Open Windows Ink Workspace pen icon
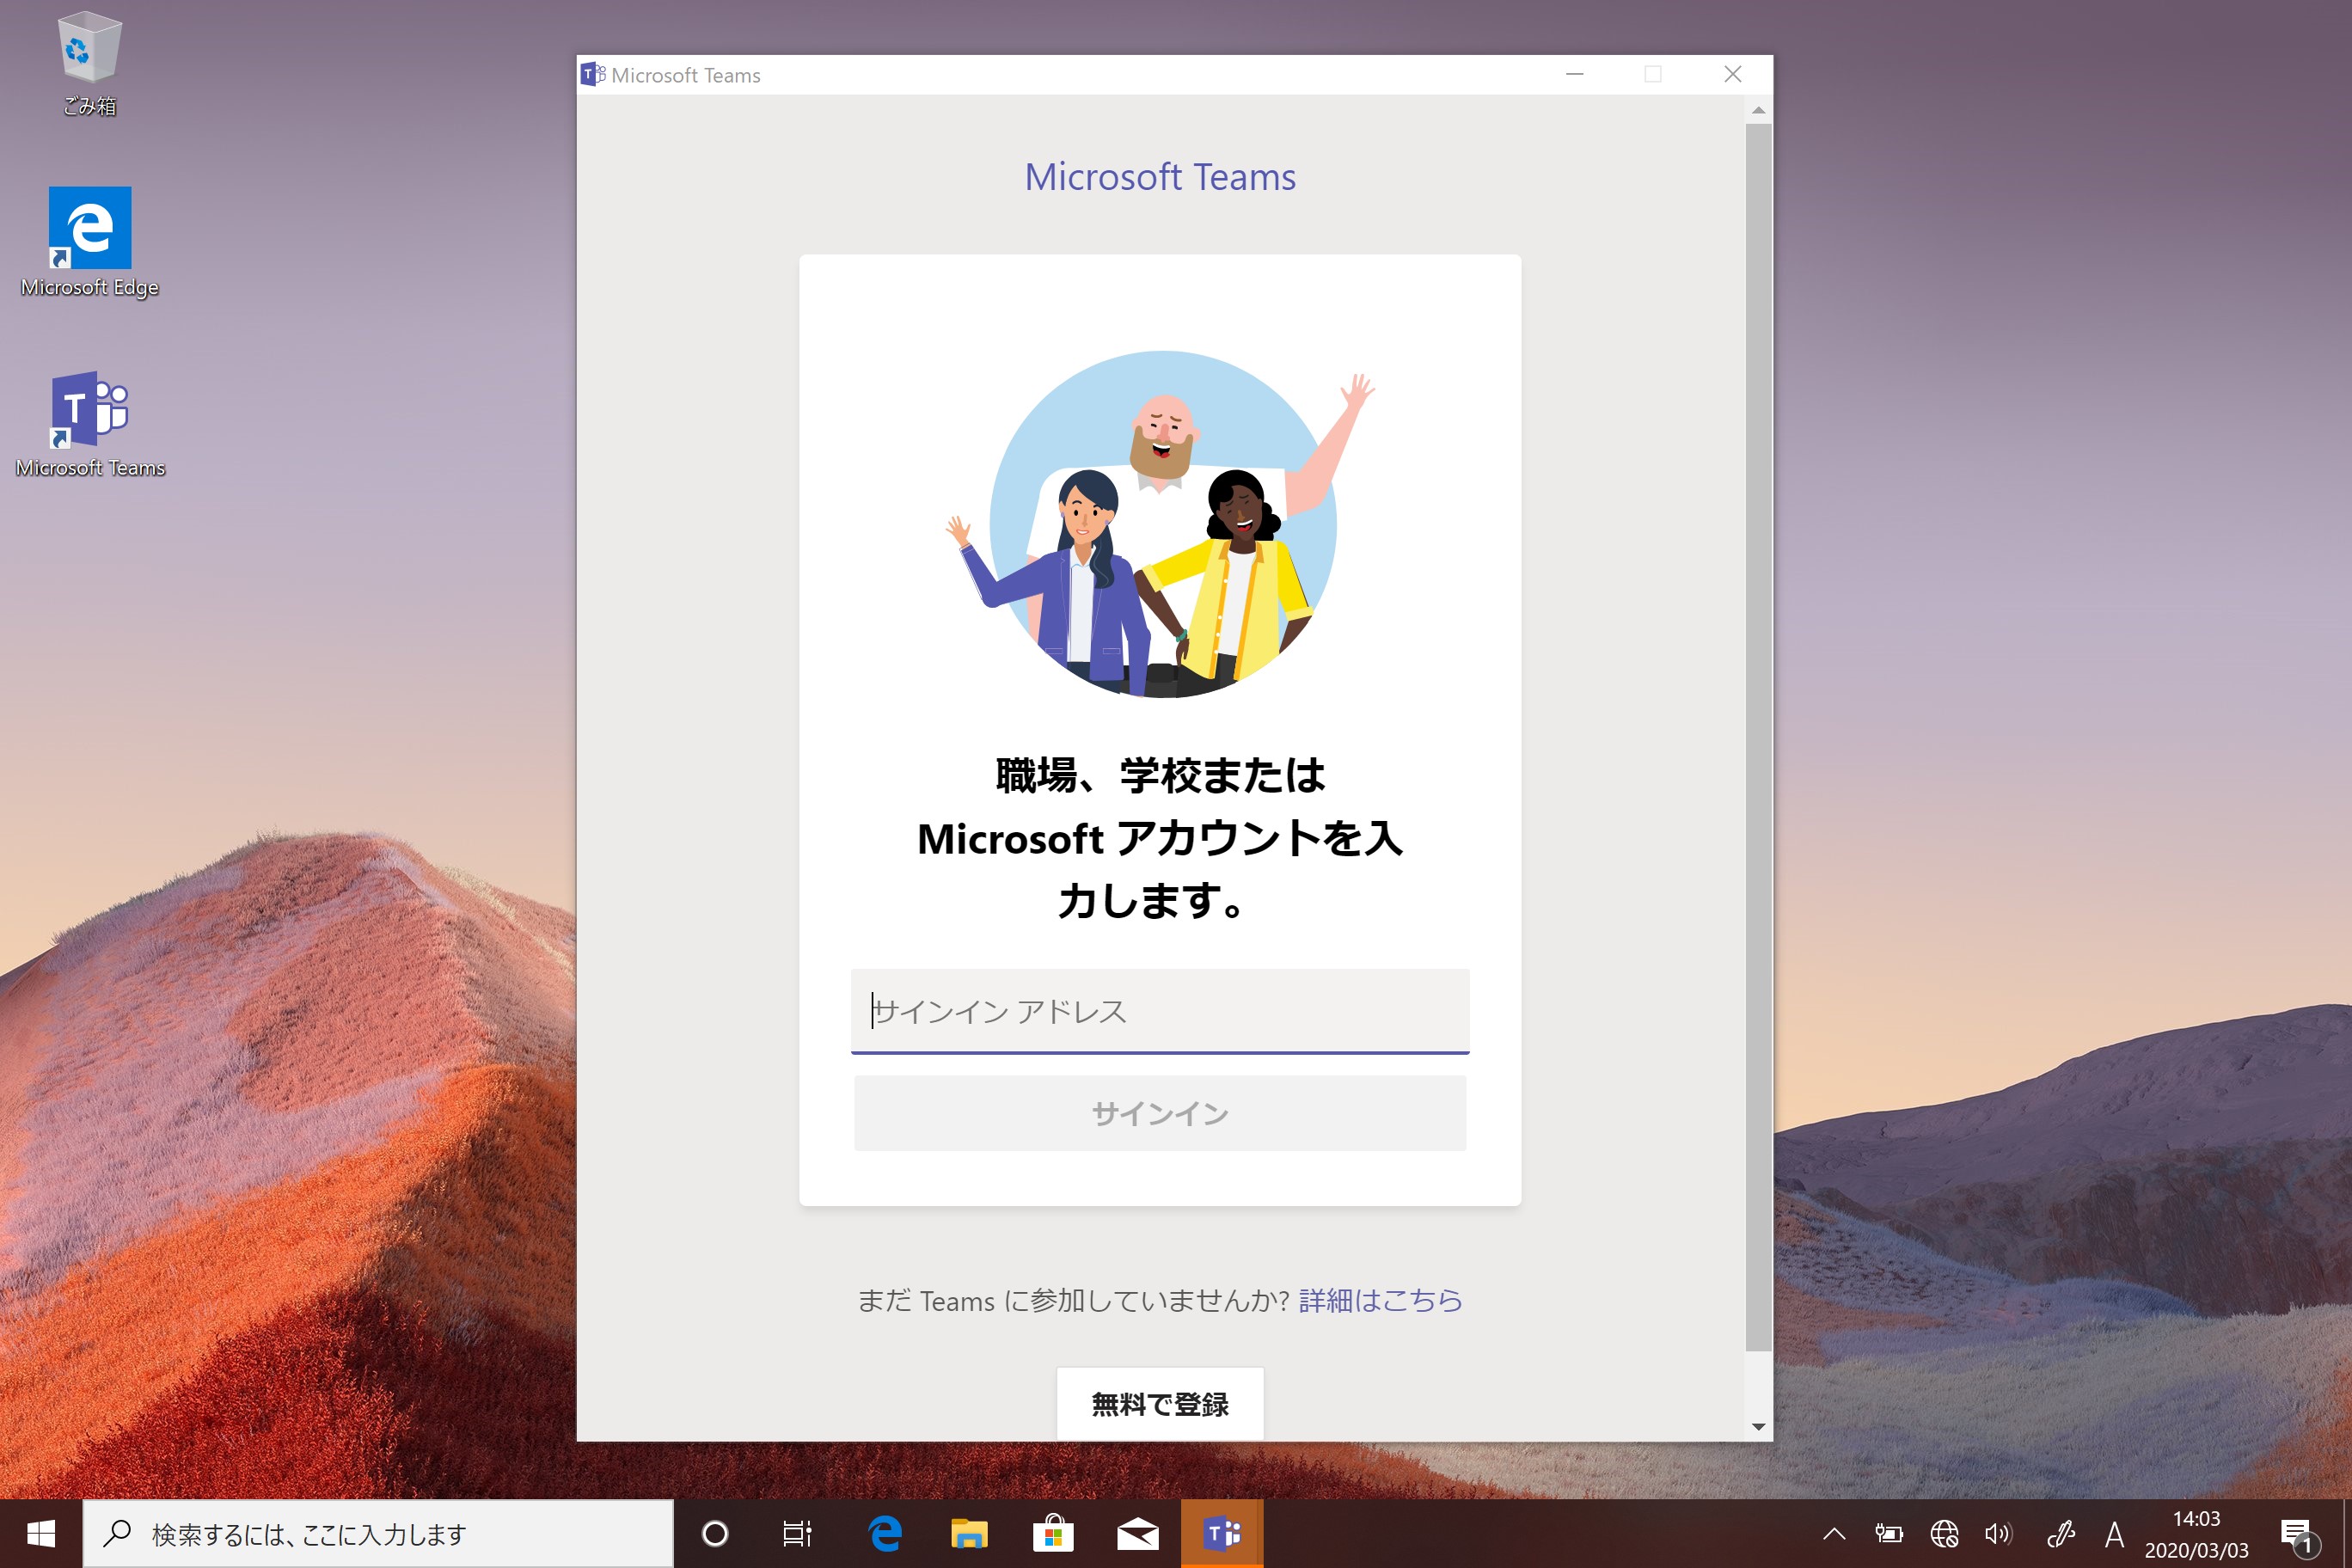The height and width of the screenshot is (1568, 2352). (2060, 1533)
